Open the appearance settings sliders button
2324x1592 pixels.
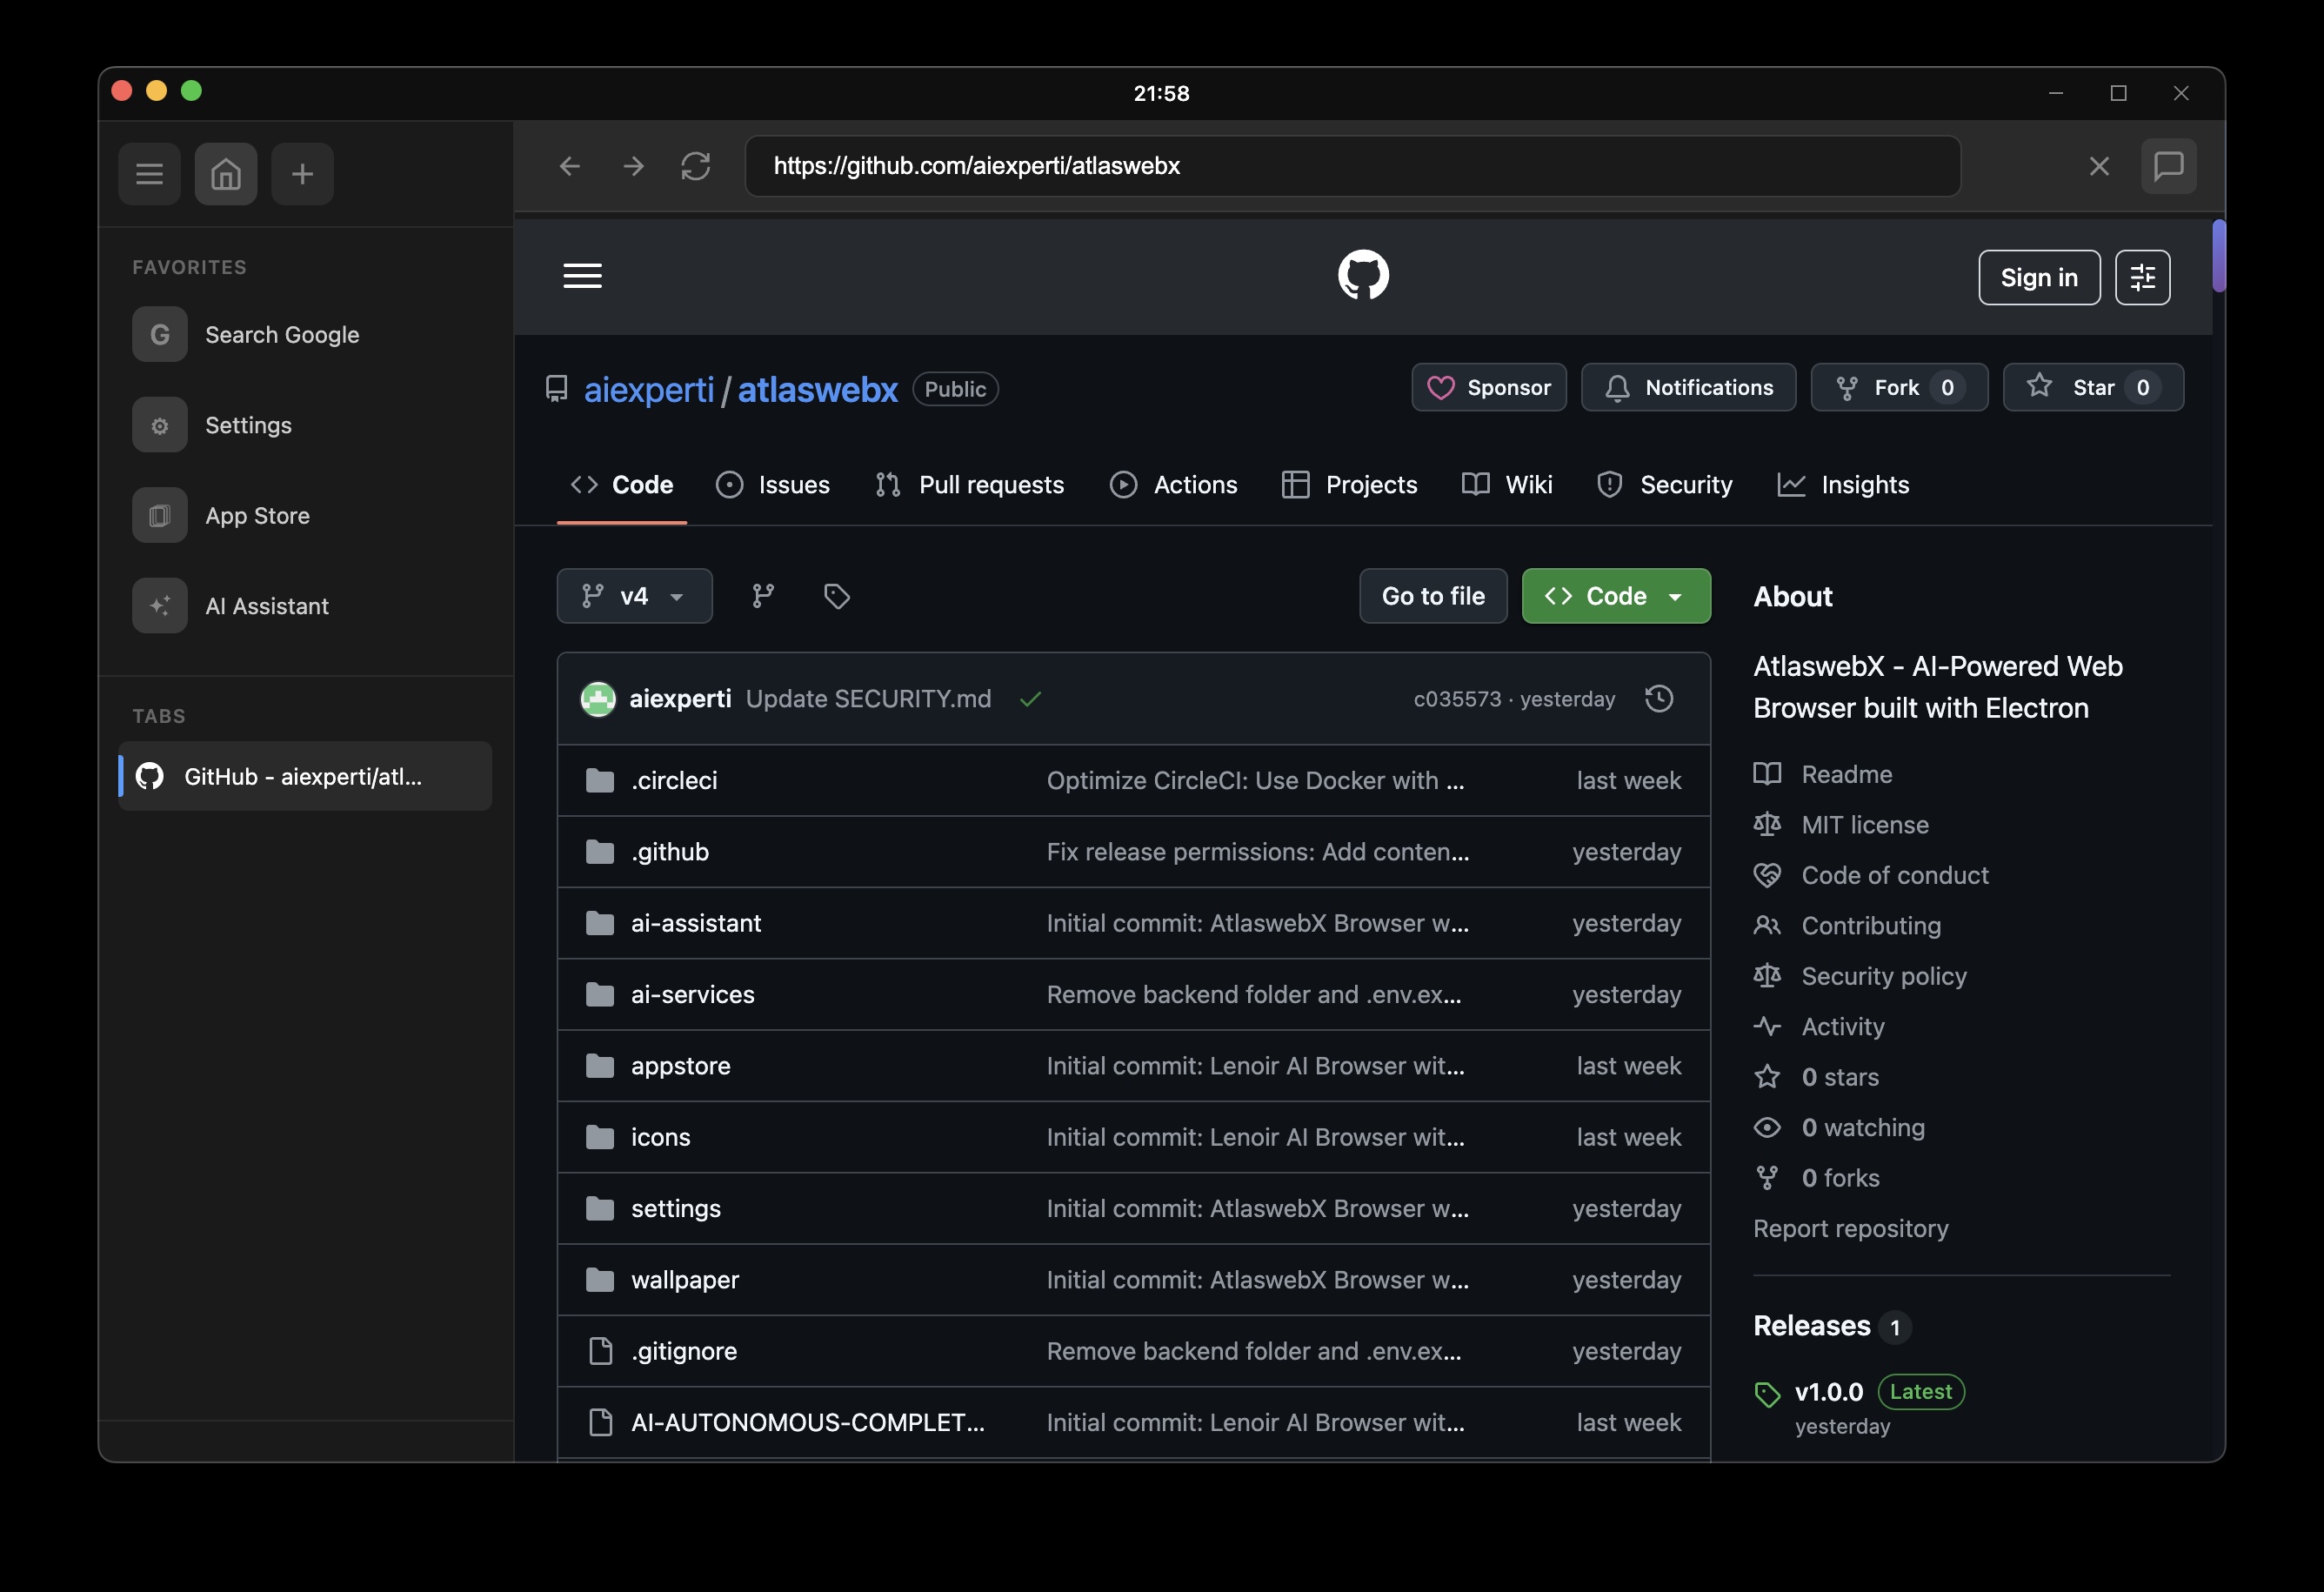2142,277
